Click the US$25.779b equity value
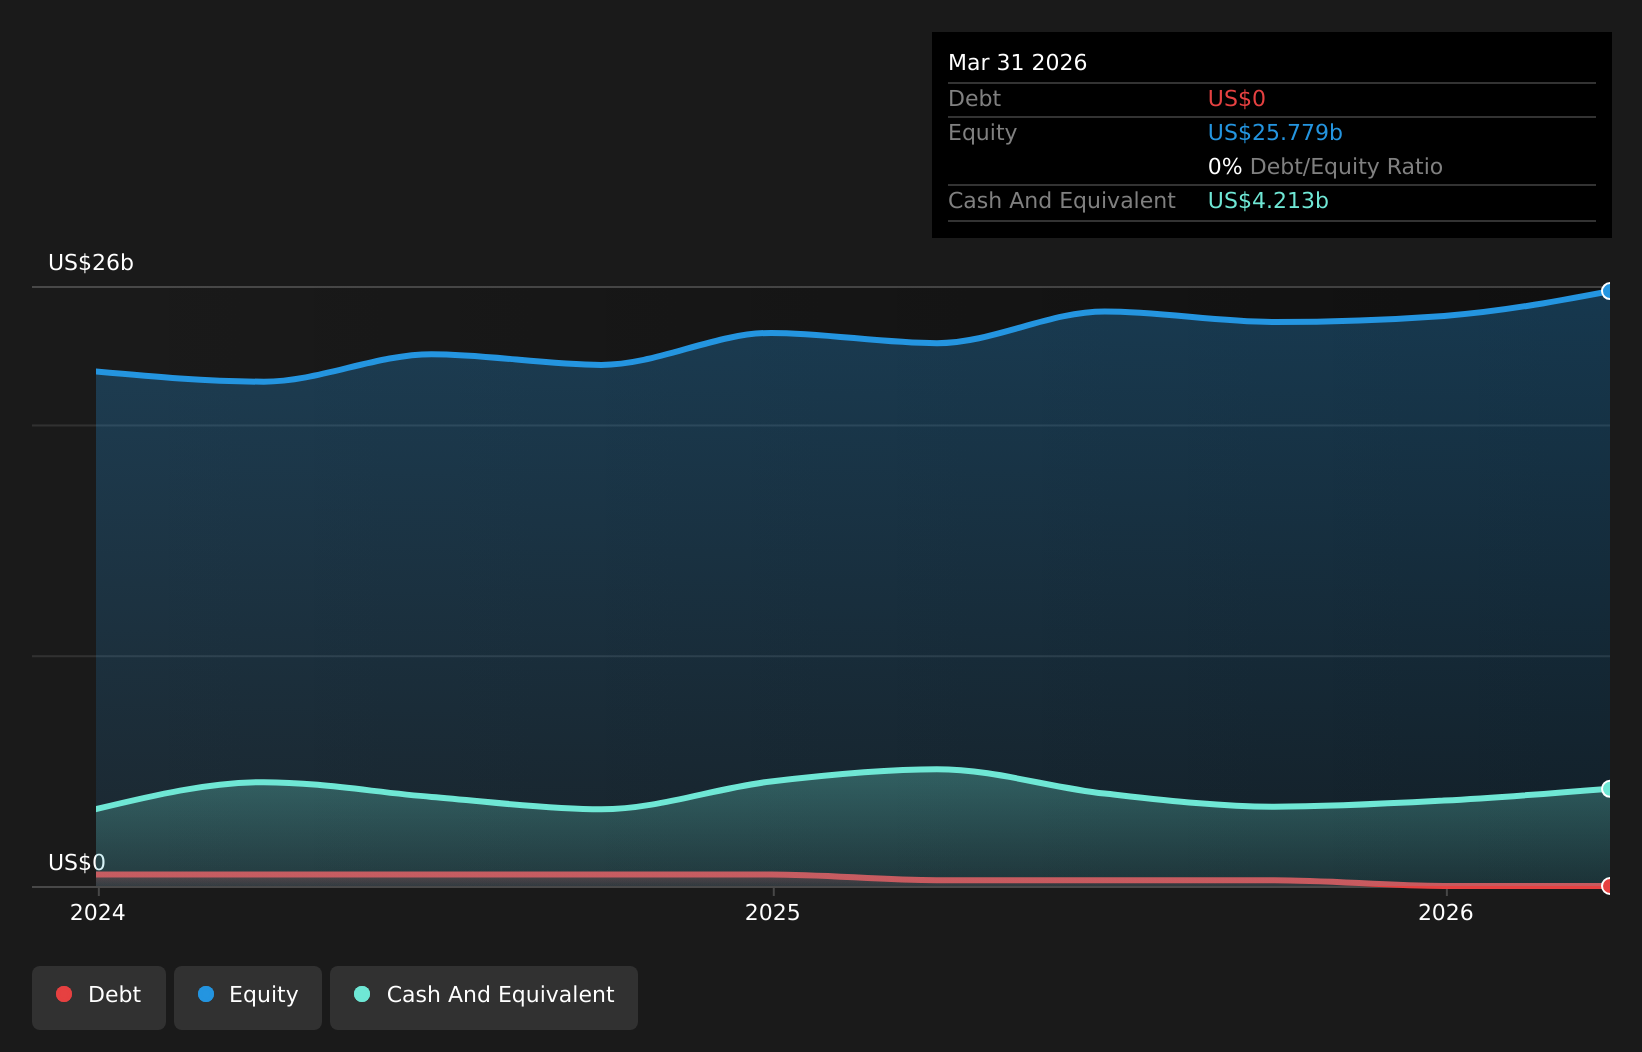1642x1052 pixels. pos(1275,133)
